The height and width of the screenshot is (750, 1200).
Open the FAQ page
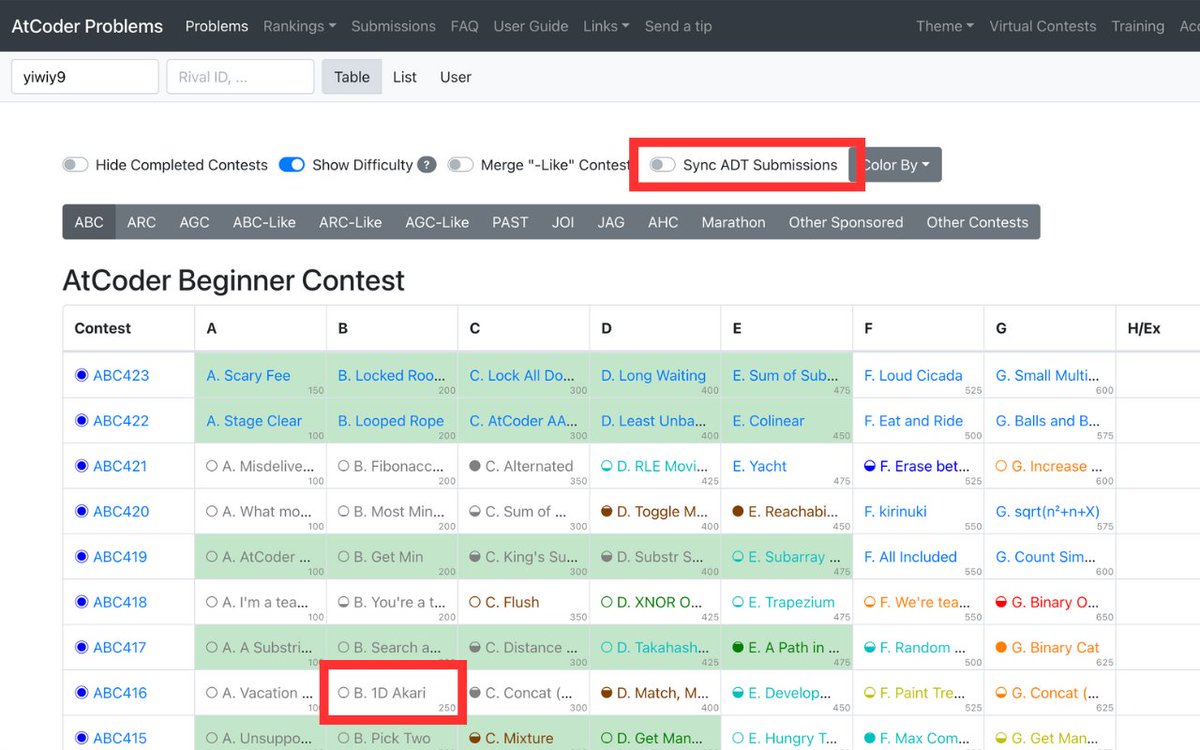(x=464, y=26)
